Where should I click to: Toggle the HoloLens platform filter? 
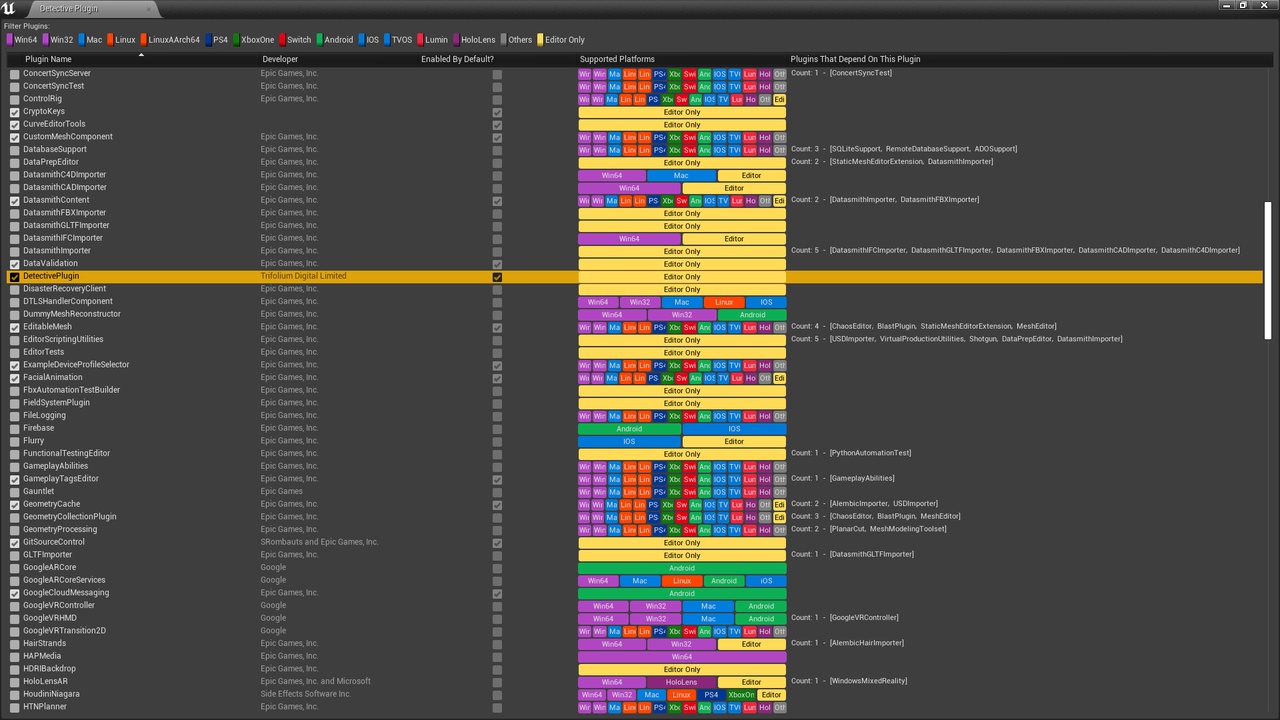(x=473, y=40)
